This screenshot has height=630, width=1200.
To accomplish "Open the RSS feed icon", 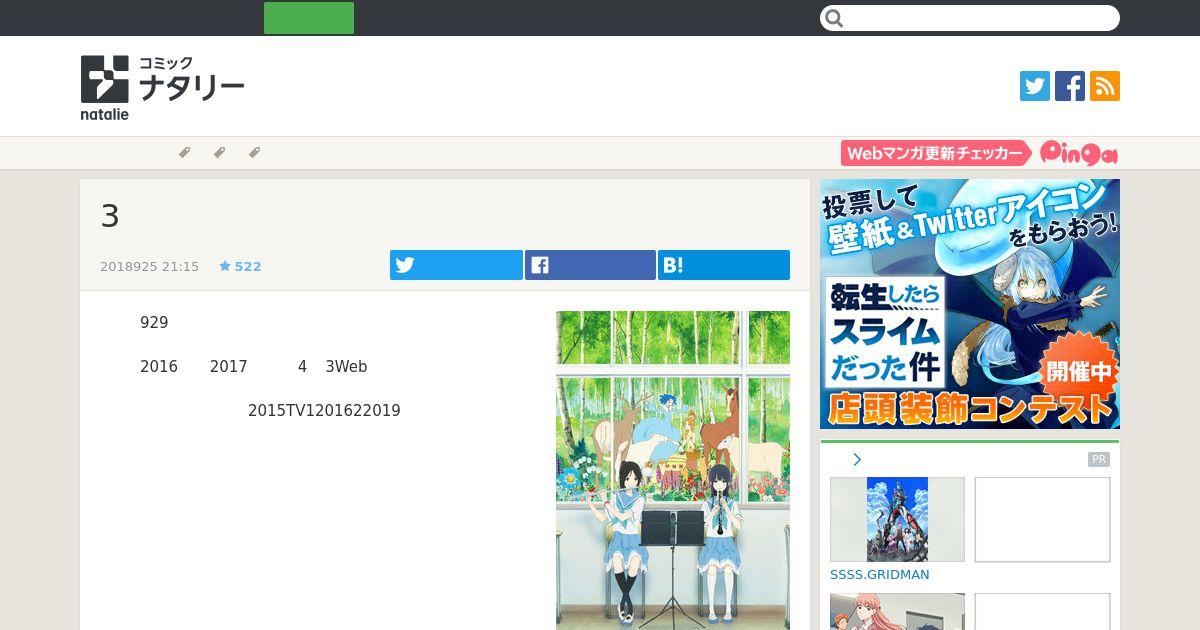I will (x=1105, y=86).
